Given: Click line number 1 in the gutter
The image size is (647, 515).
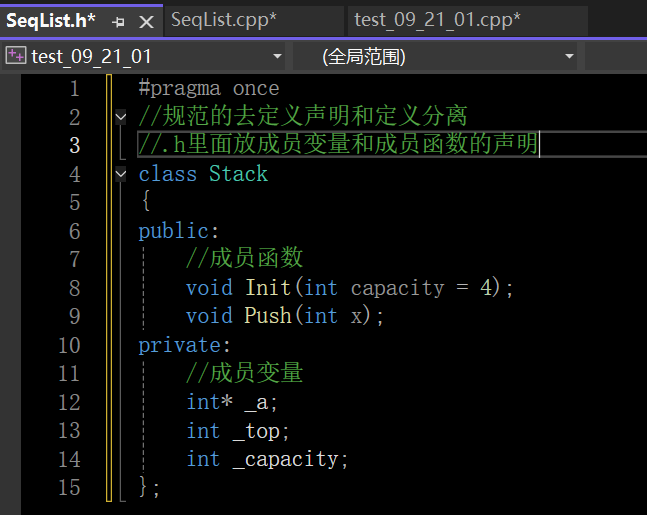Looking at the screenshot, I should [x=74, y=88].
